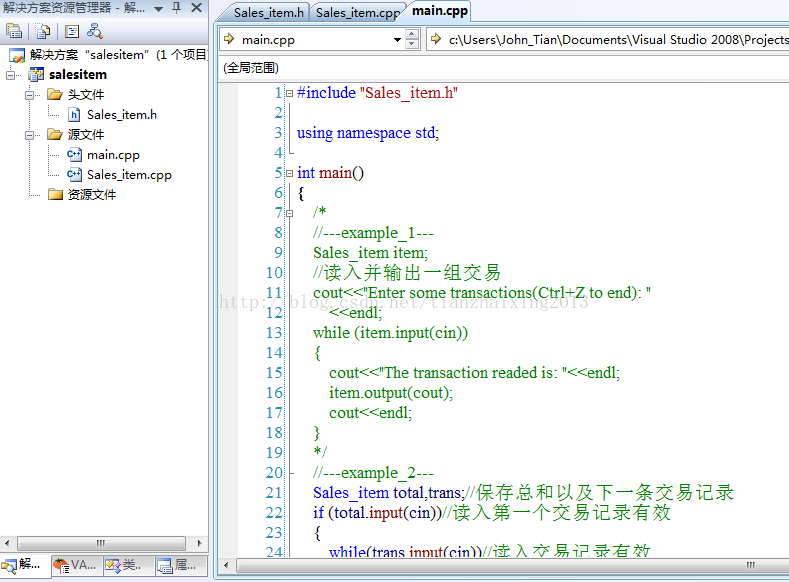789x582 pixels.
Task: Select Sales_item.h in the solution tree
Action: click(121, 115)
